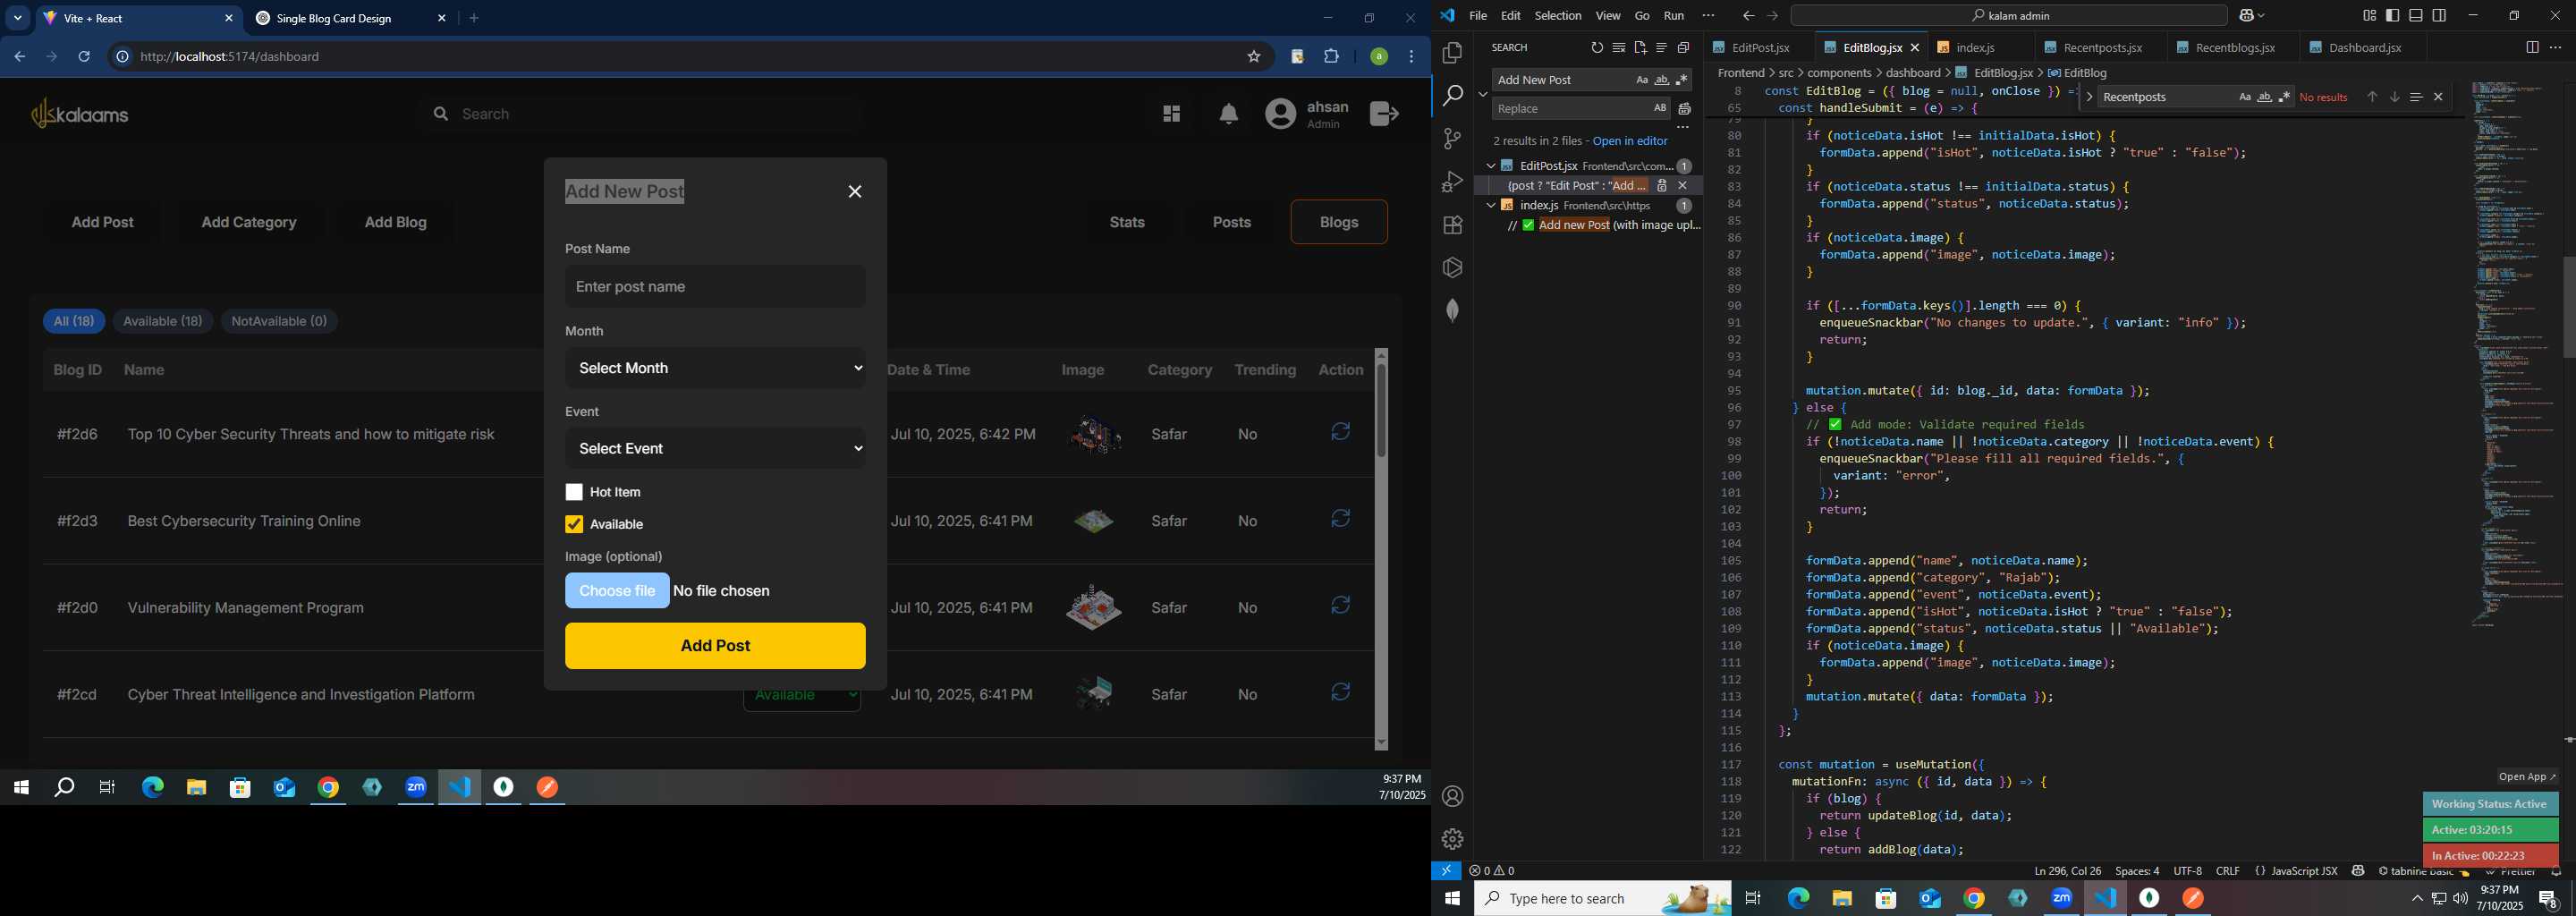The width and height of the screenshot is (2576, 916).
Task: Open notifications bell on kalaams dashboard
Action: [1229, 115]
